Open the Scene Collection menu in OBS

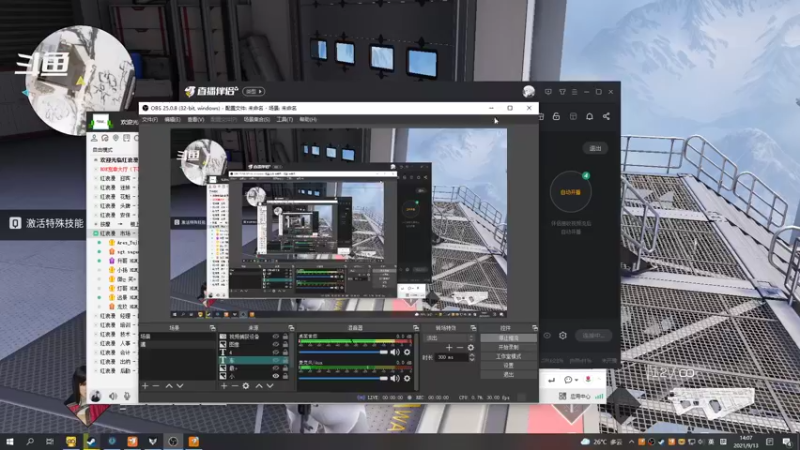pos(256,119)
